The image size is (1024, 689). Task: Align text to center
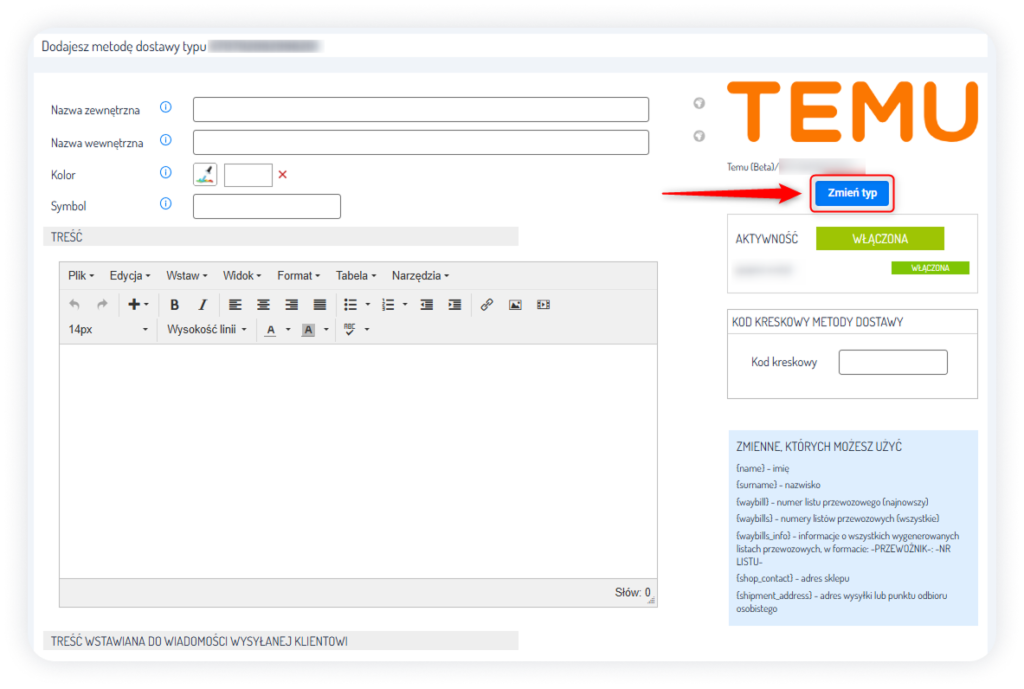click(263, 305)
